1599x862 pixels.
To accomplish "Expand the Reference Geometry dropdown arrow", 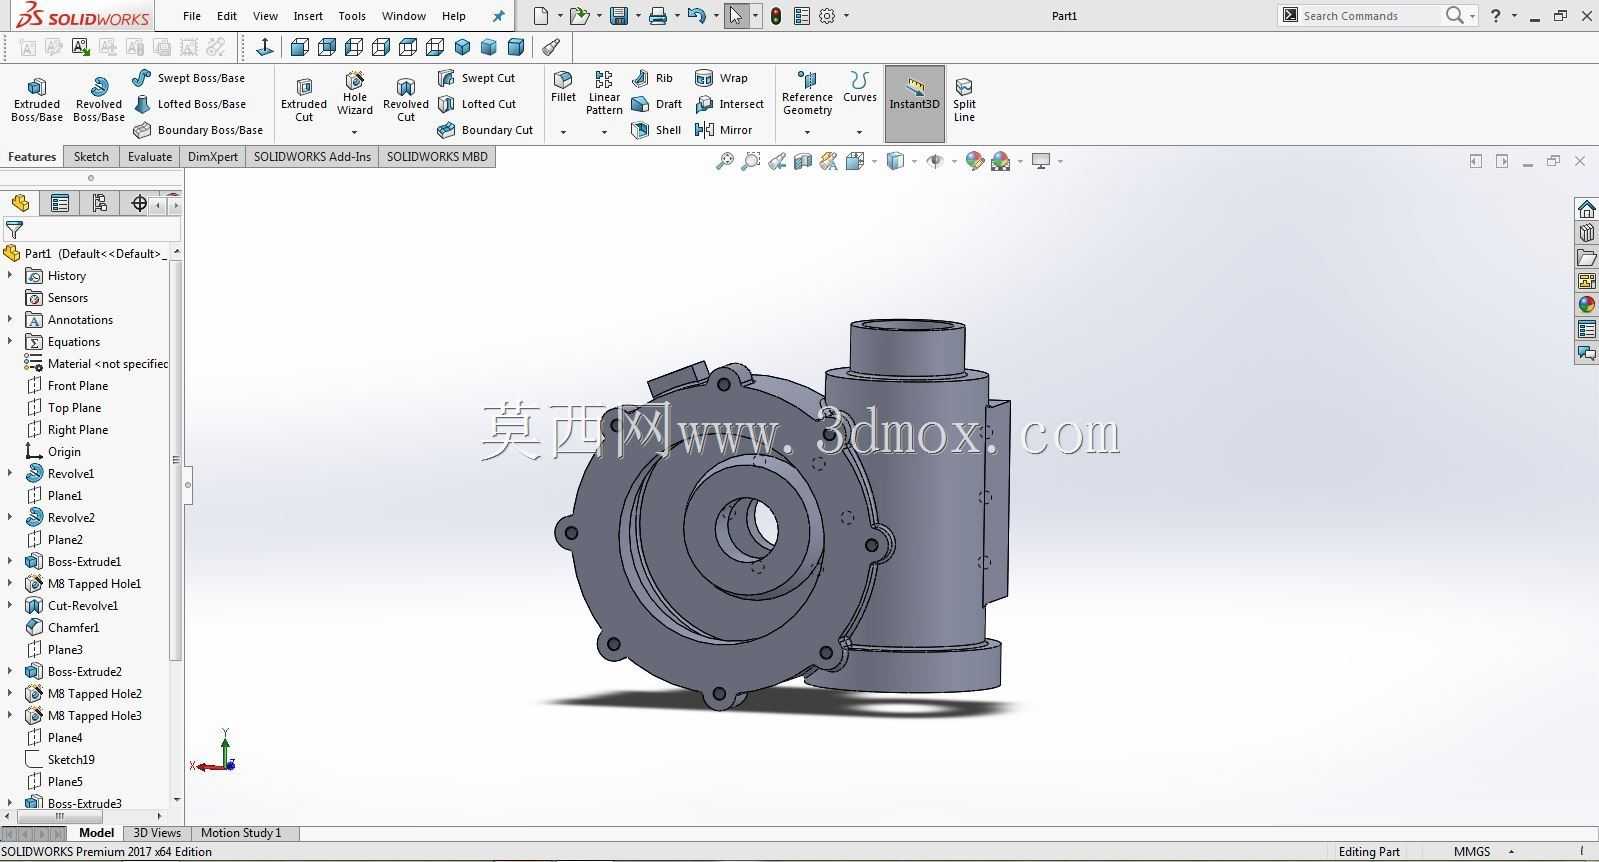I will (807, 132).
